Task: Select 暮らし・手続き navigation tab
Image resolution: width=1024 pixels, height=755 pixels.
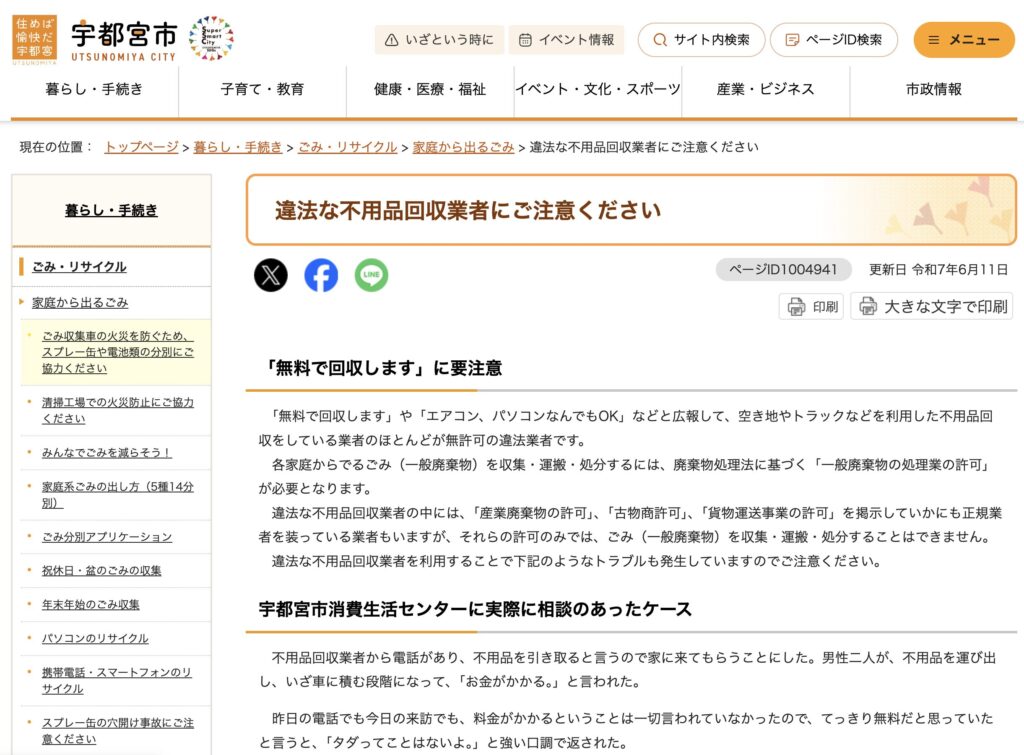Action: 94,89
